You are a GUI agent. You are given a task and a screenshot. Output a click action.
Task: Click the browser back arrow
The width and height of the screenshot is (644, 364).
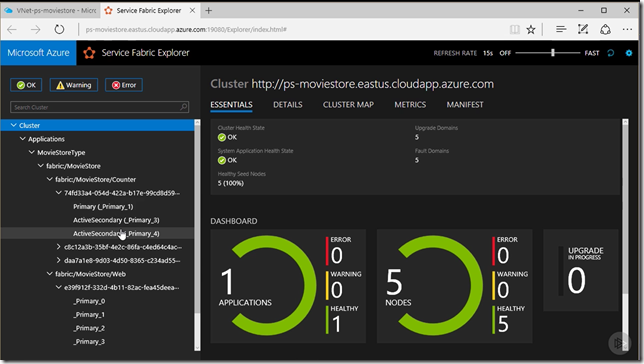point(12,29)
